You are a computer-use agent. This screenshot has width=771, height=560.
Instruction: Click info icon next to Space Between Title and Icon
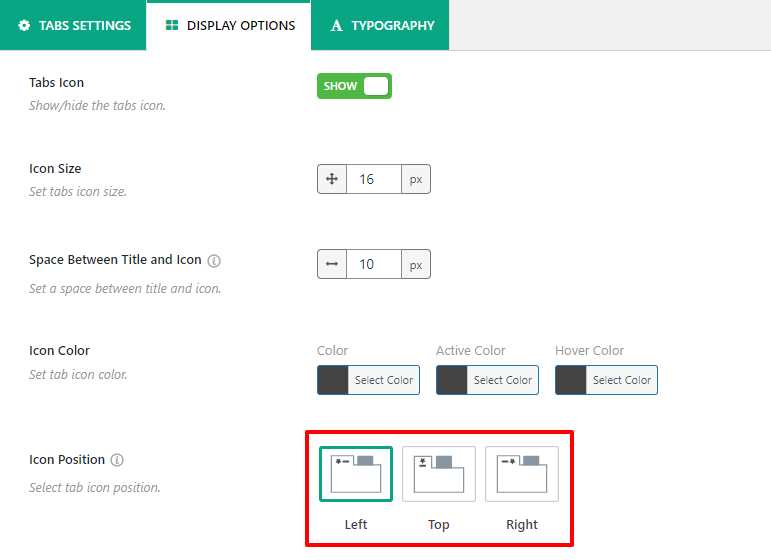point(214,260)
